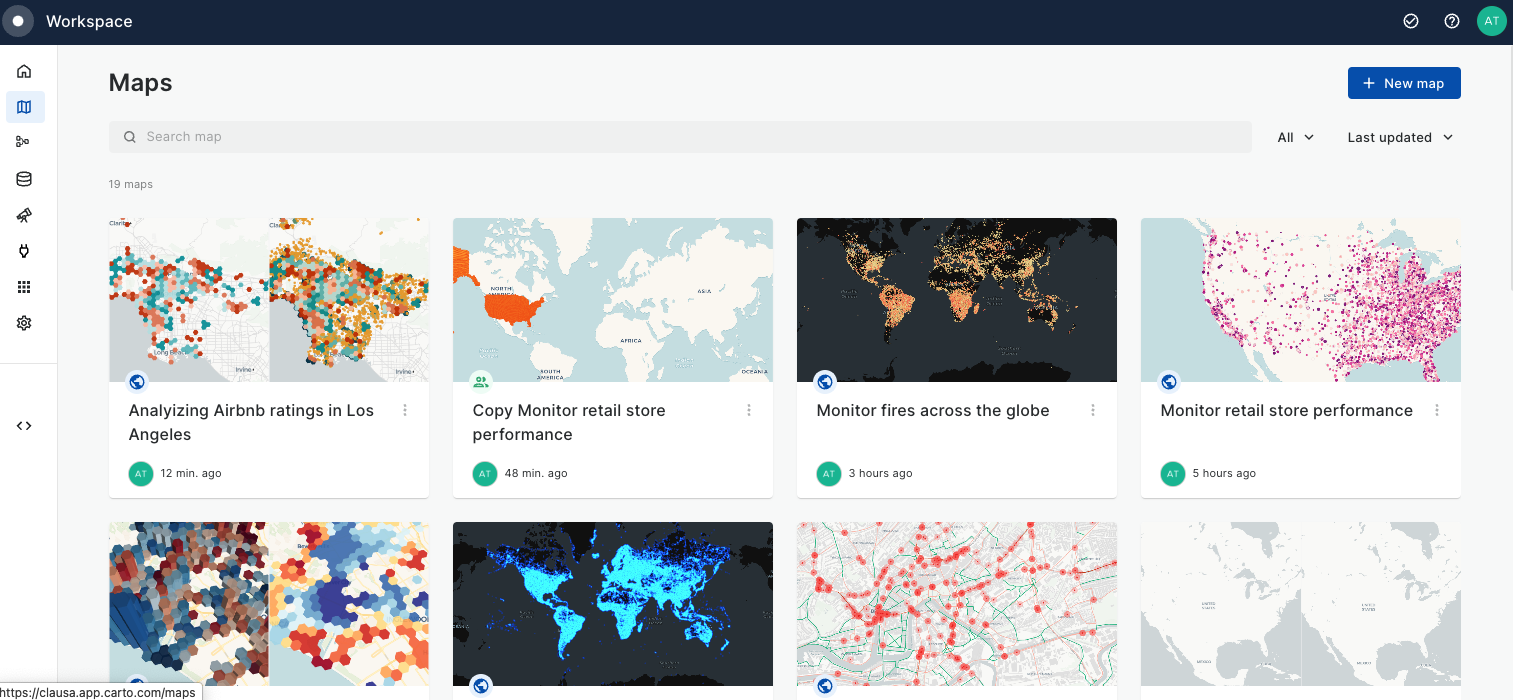Open the Last updated sort dropdown
This screenshot has width=1513, height=700.
point(1399,137)
